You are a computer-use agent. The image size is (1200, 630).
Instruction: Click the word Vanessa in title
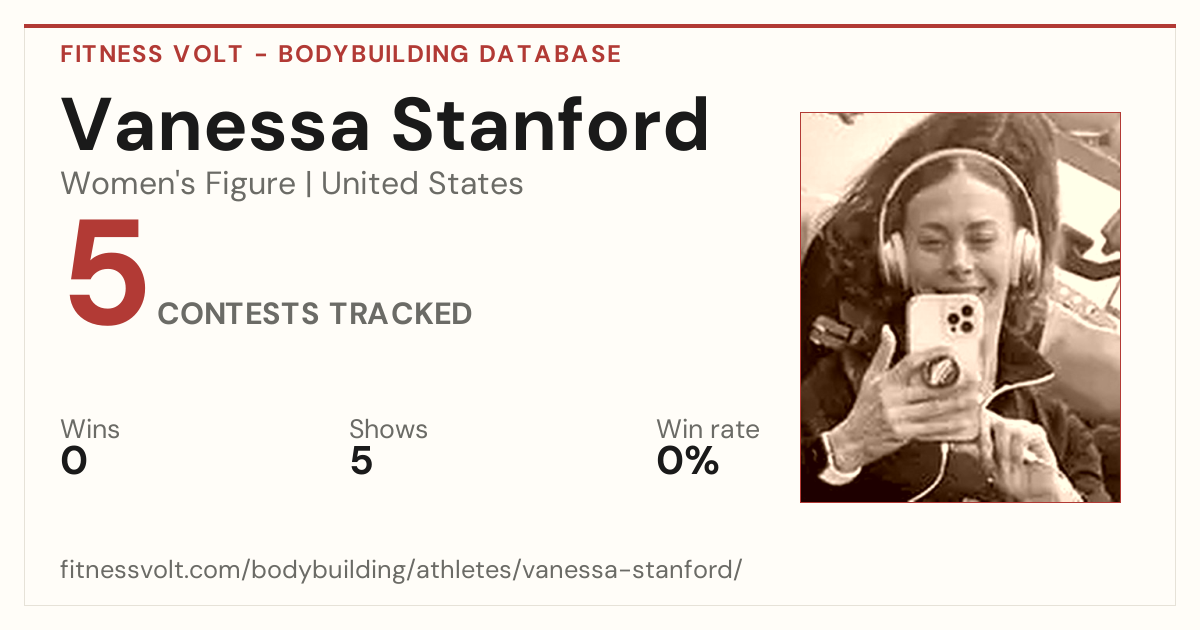pyautogui.click(x=216, y=124)
